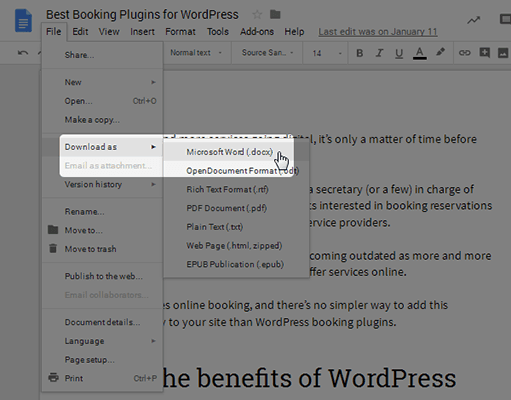
Task: Open the Add-ons menu
Action: coord(257,32)
